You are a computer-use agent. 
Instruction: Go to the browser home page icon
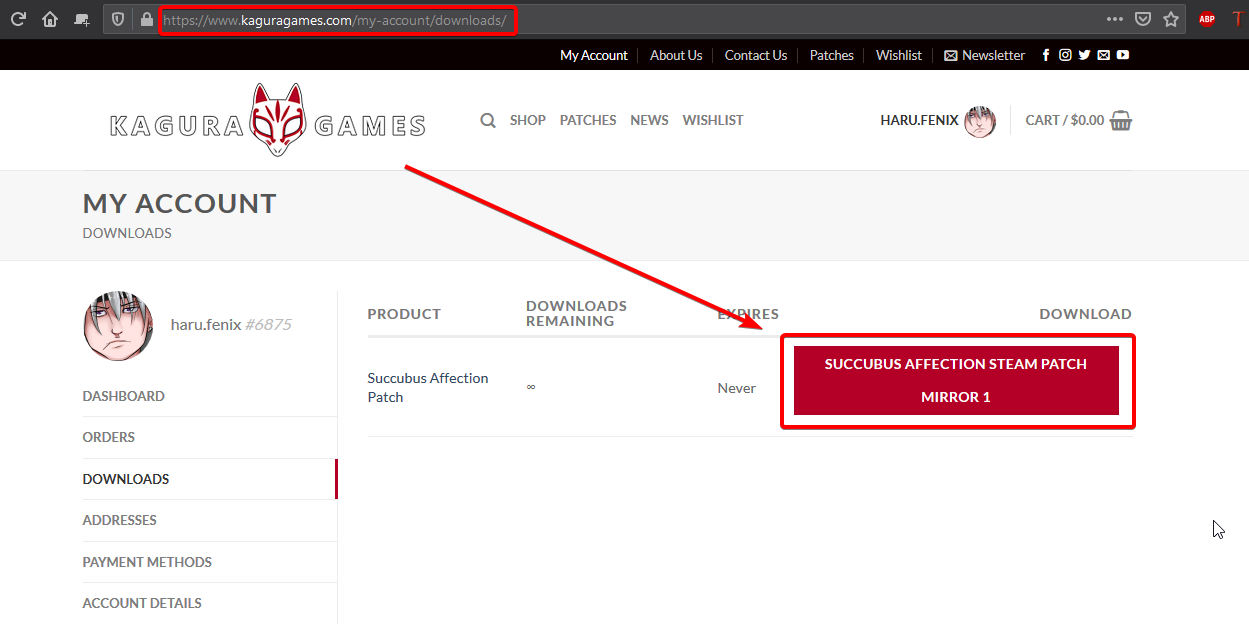(50, 19)
